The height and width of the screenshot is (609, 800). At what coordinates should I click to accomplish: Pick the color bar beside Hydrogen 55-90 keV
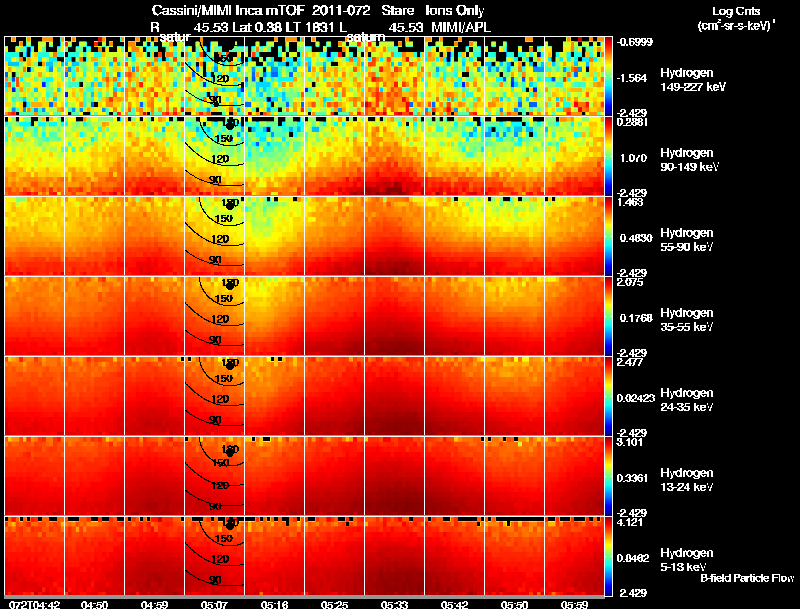coord(608,236)
